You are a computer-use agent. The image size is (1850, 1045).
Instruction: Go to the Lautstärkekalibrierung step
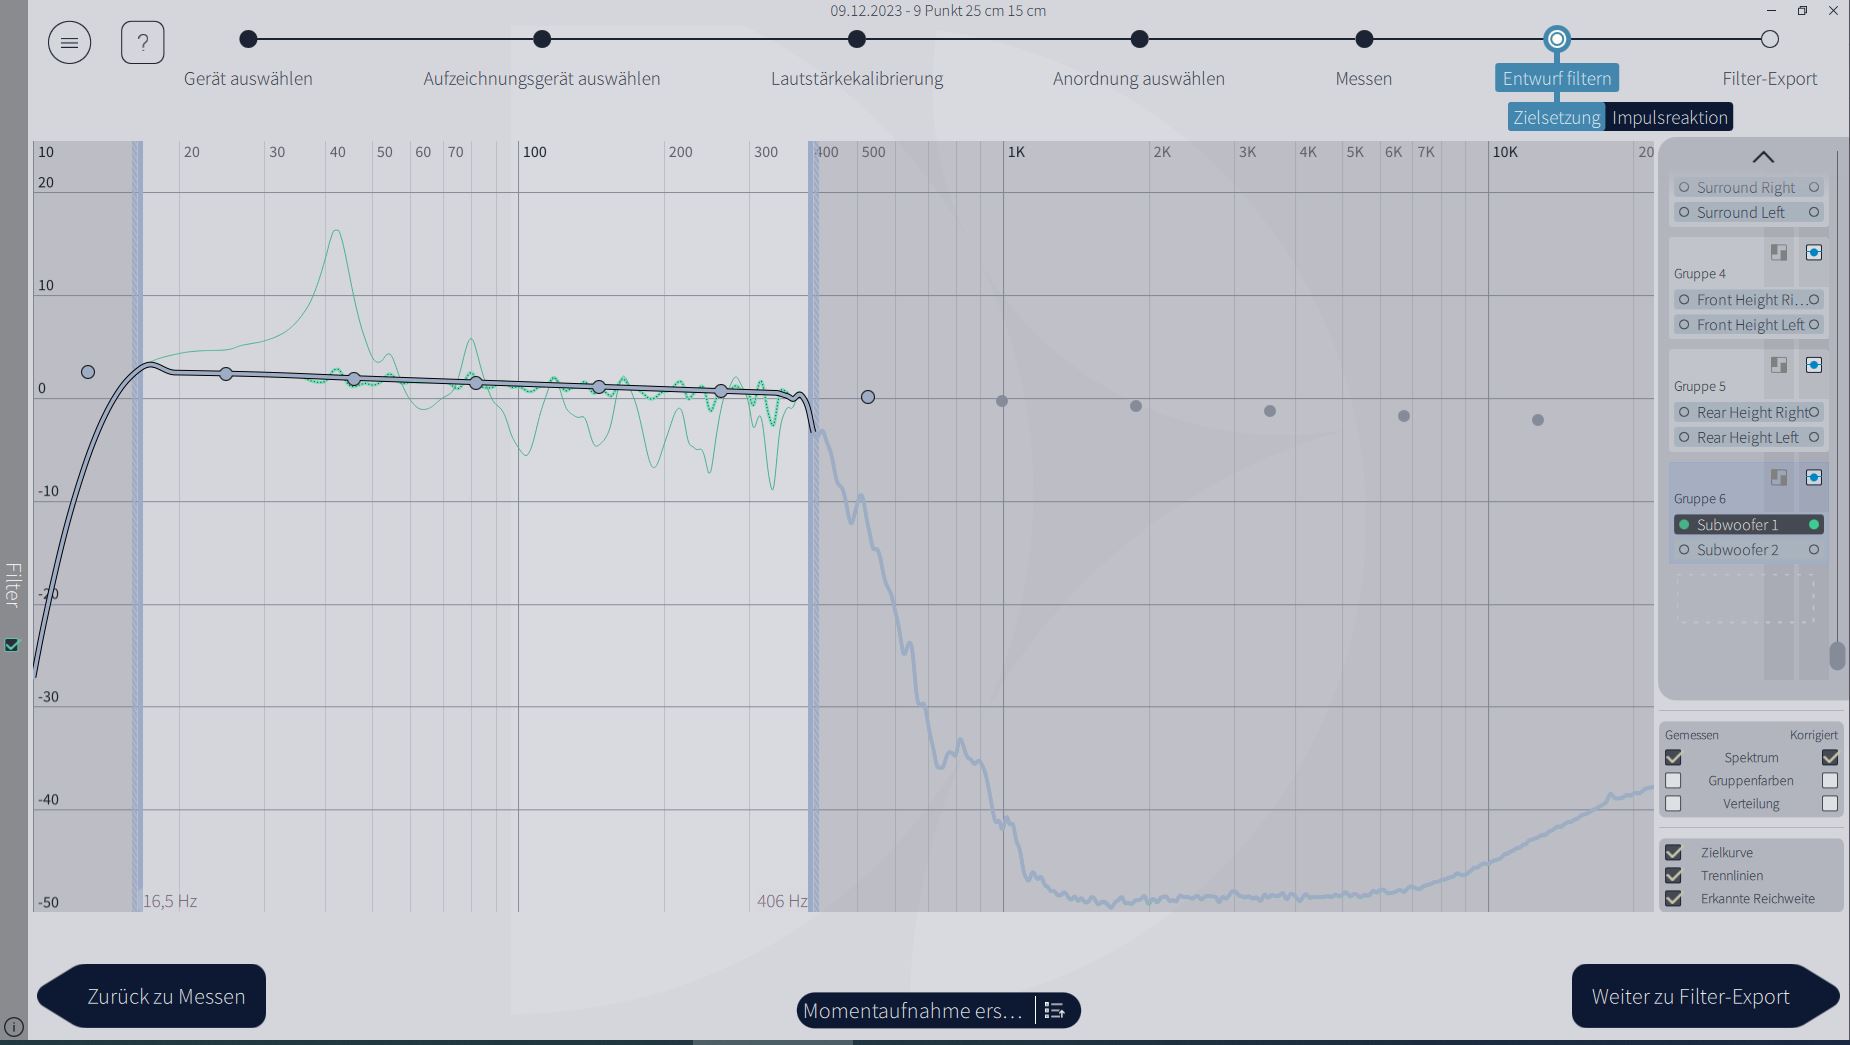pyautogui.click(x=857, y=78)
